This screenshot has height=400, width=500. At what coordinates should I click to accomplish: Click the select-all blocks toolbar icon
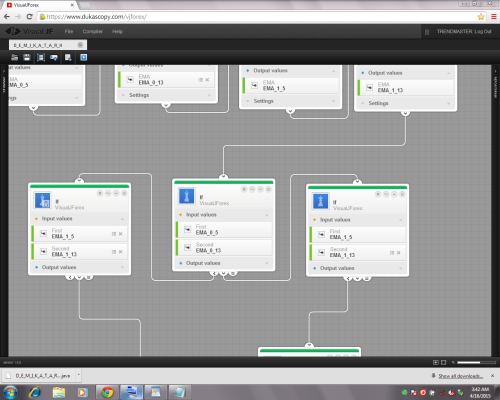[x=41, y=57]
